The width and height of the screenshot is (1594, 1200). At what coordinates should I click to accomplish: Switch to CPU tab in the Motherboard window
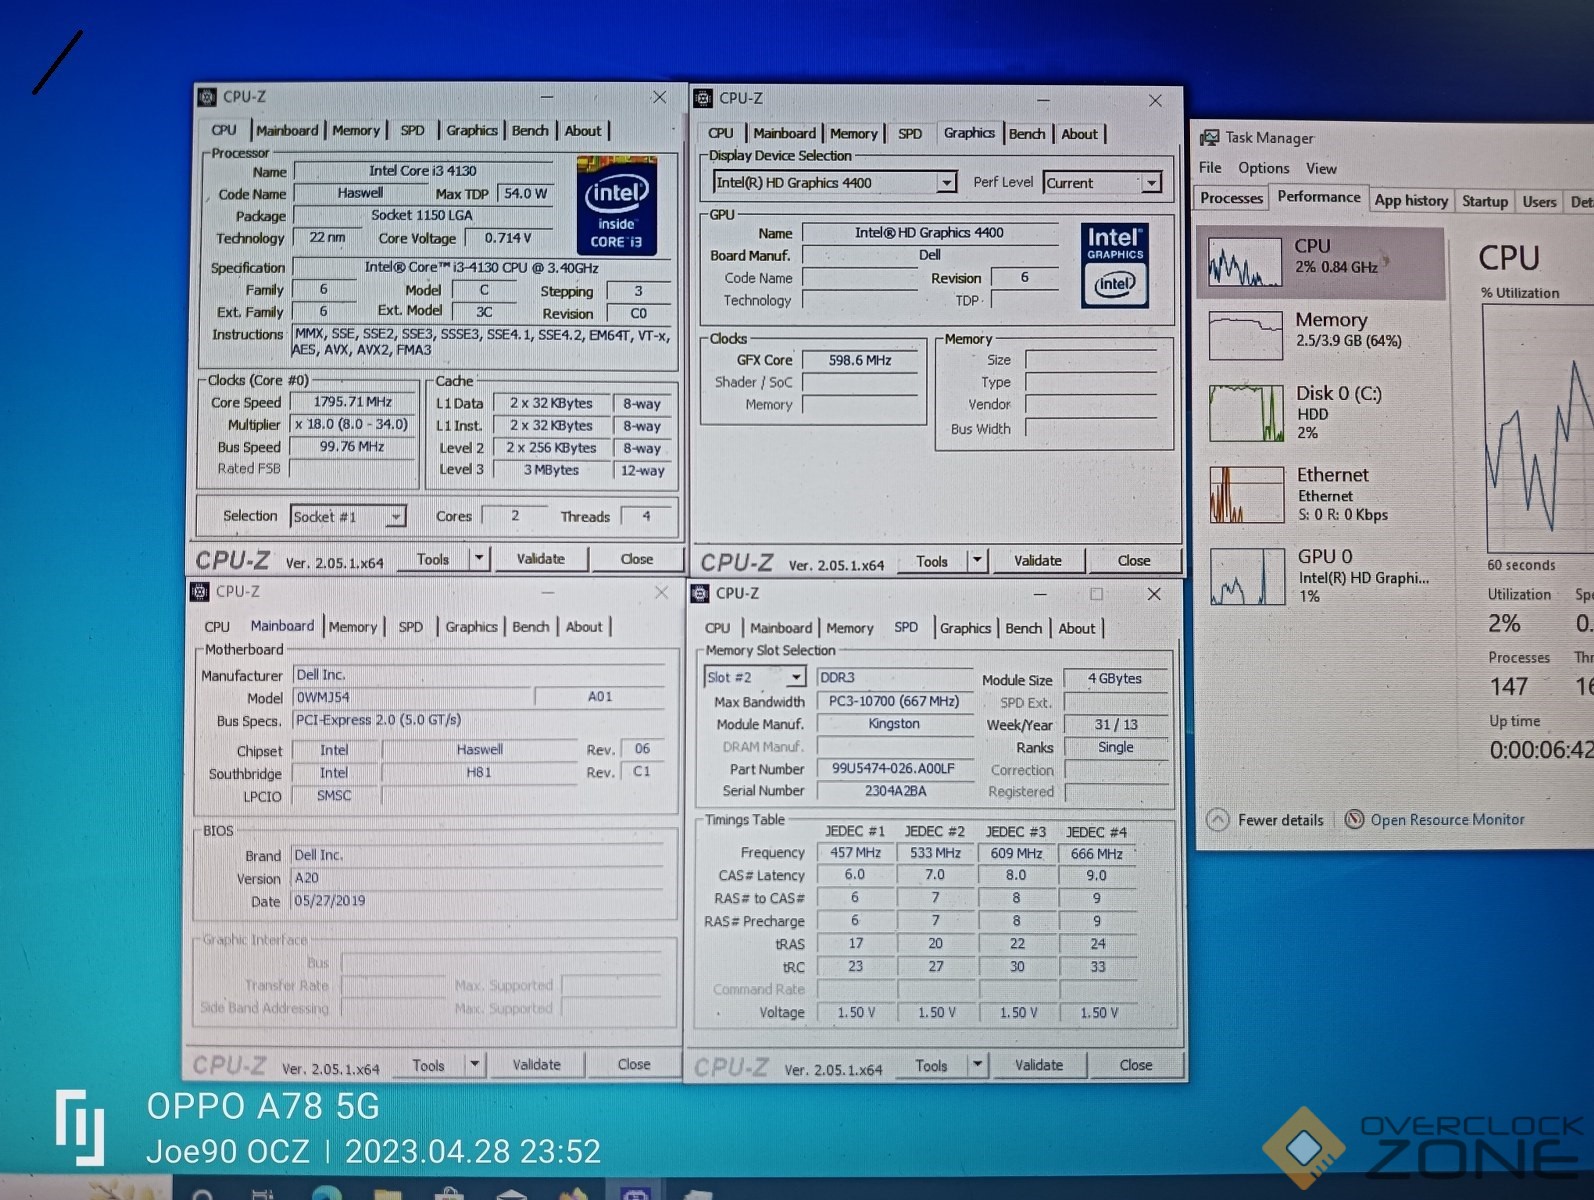(x=217, y=627)
